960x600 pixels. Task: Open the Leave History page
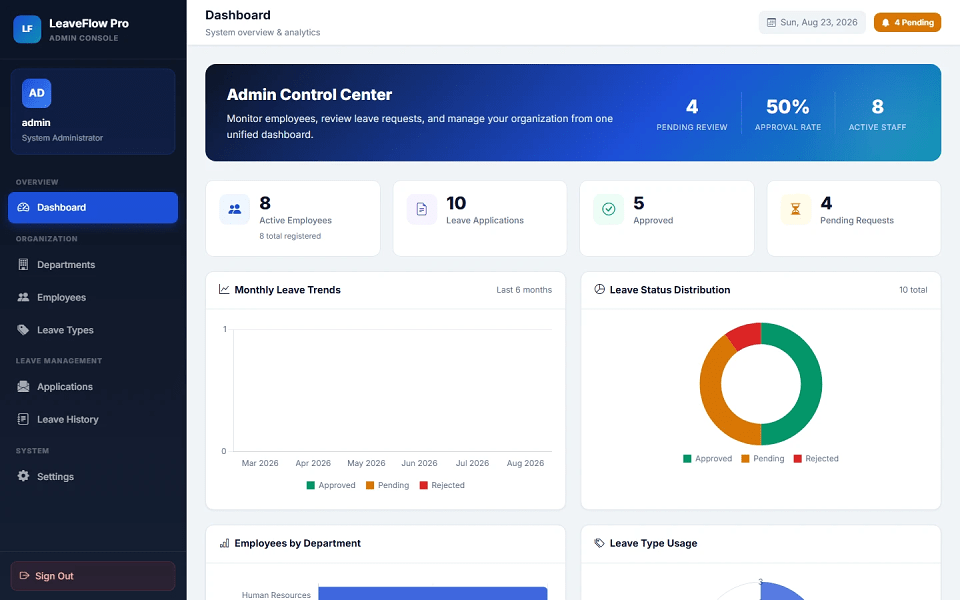[93, 419]
